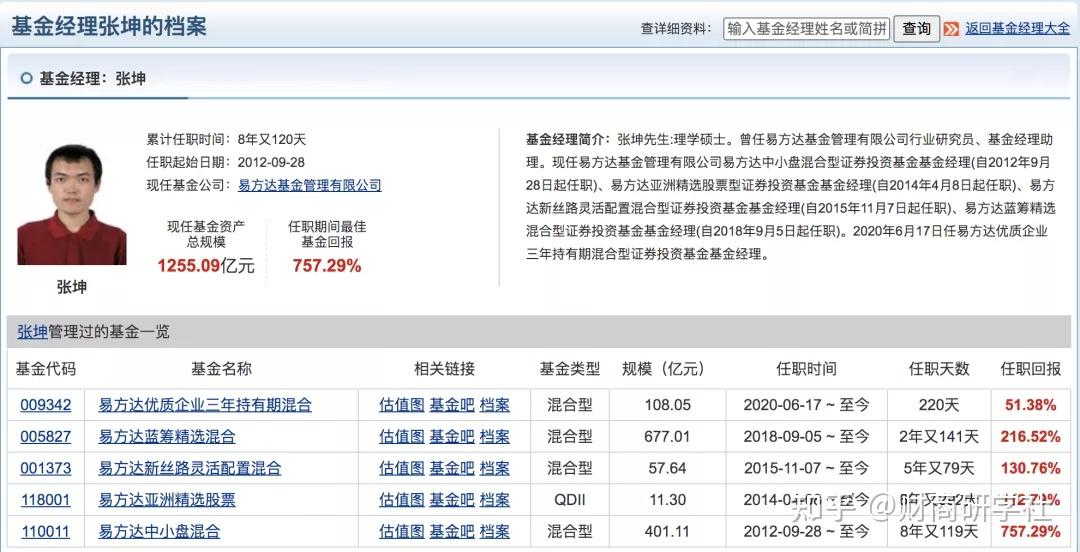Viewport: 1080px width, 552px height.
Task: Open fund code 005827
Action: click(45, 437)
